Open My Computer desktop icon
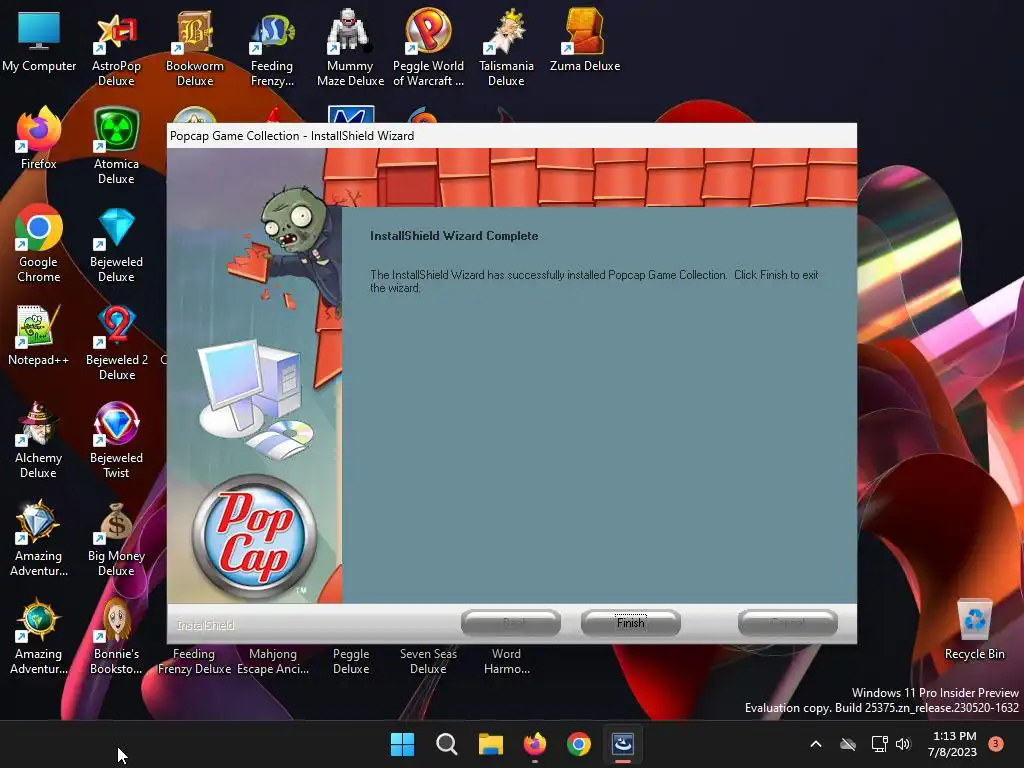Screen dimensions: 1024x768 [x=39, y=41]
